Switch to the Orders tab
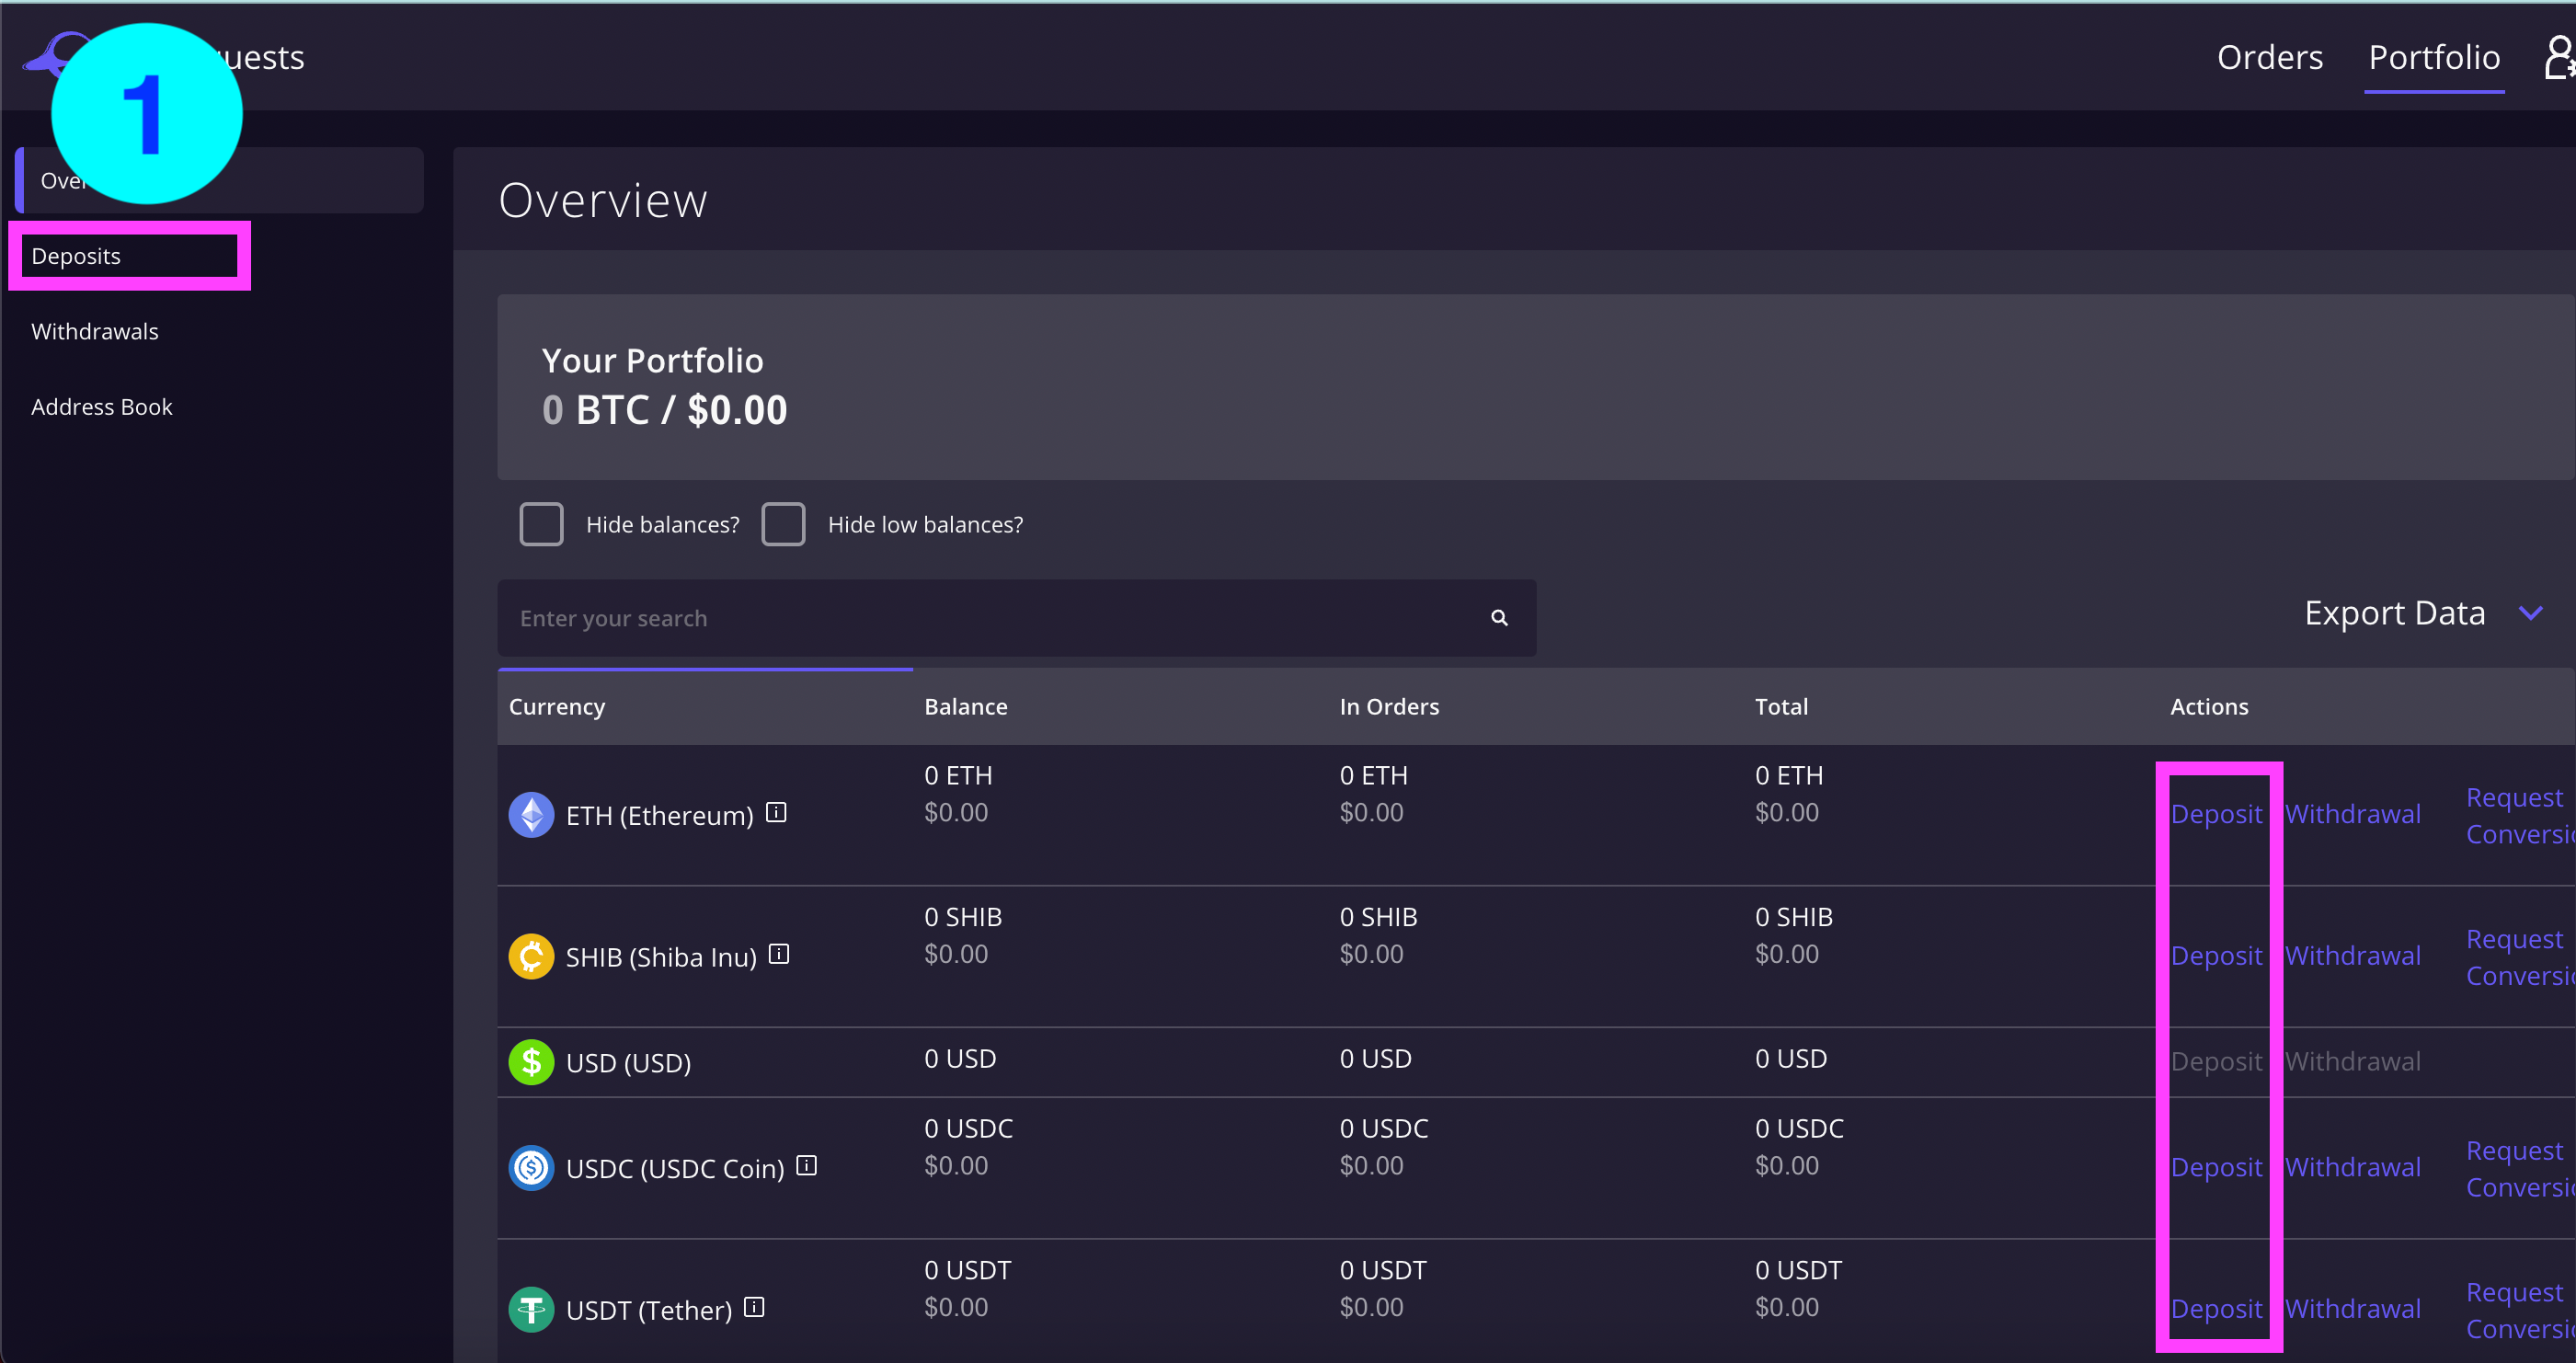2576x1363 pixels. (x=2269, y=57)
